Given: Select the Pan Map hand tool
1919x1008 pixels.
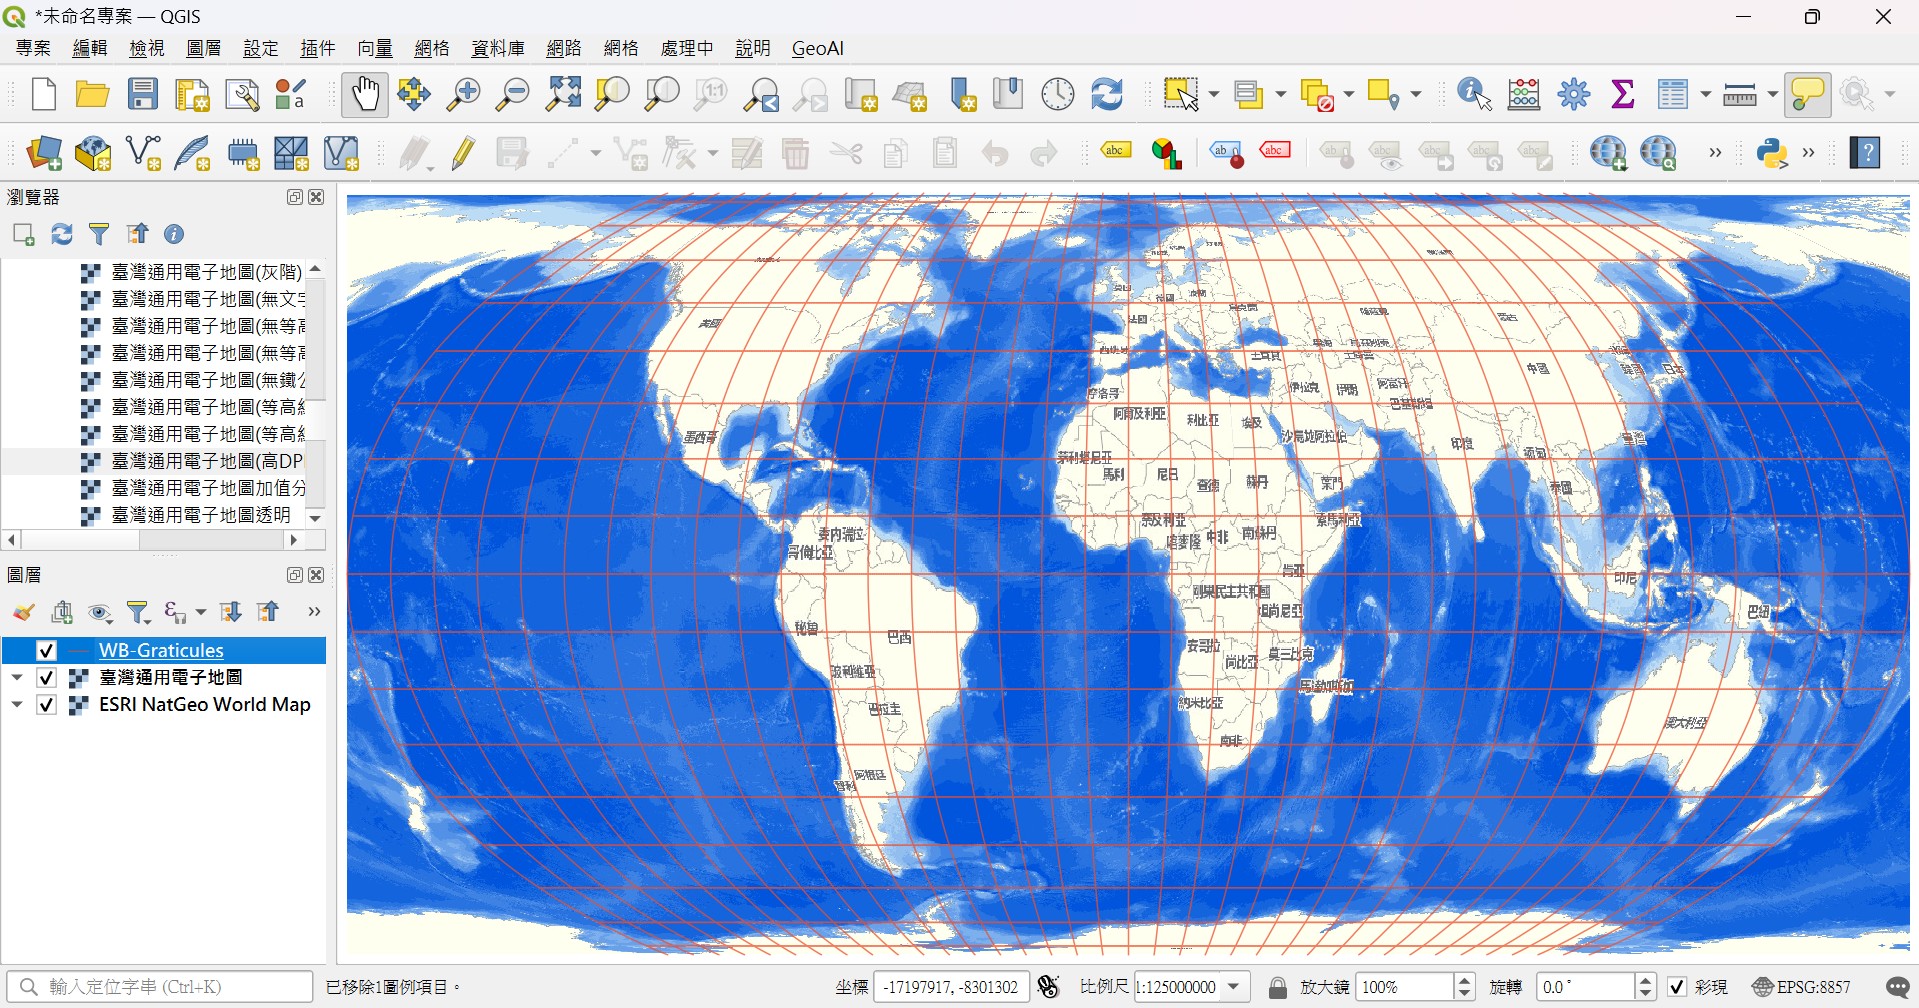Looking at the screenshot, I should (364, 95).
